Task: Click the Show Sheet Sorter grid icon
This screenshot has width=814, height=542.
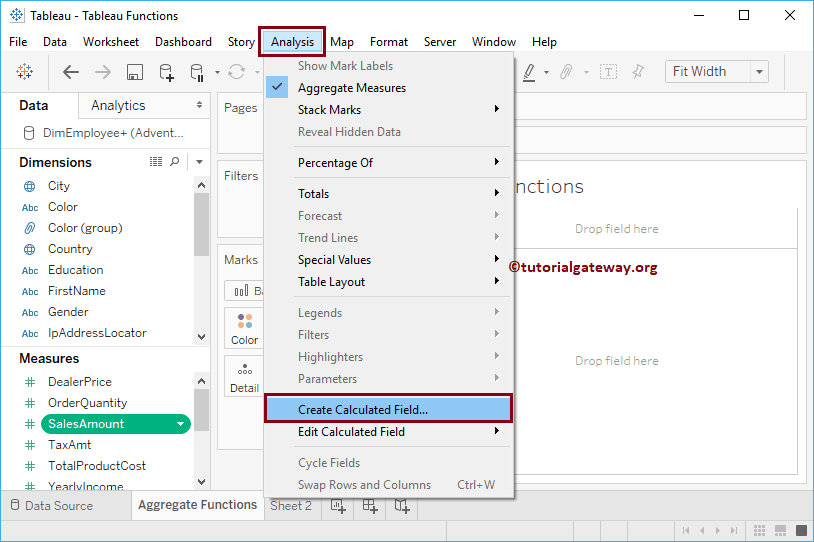Action: pos(759,531)
